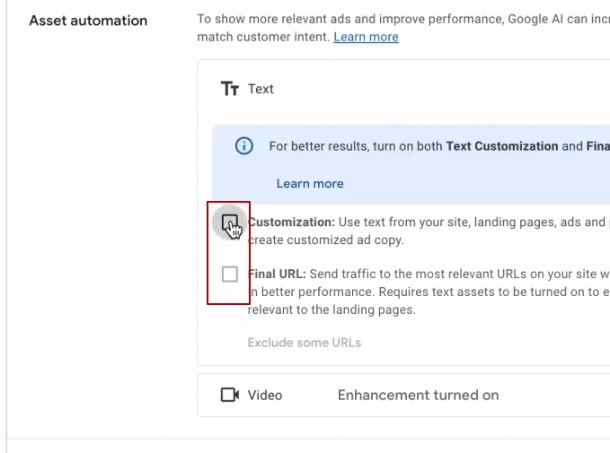Image resolution: width=610 pixels, height=453 pixels.
Task: Collapse the Text section via its header label
Action: [260, 89]
